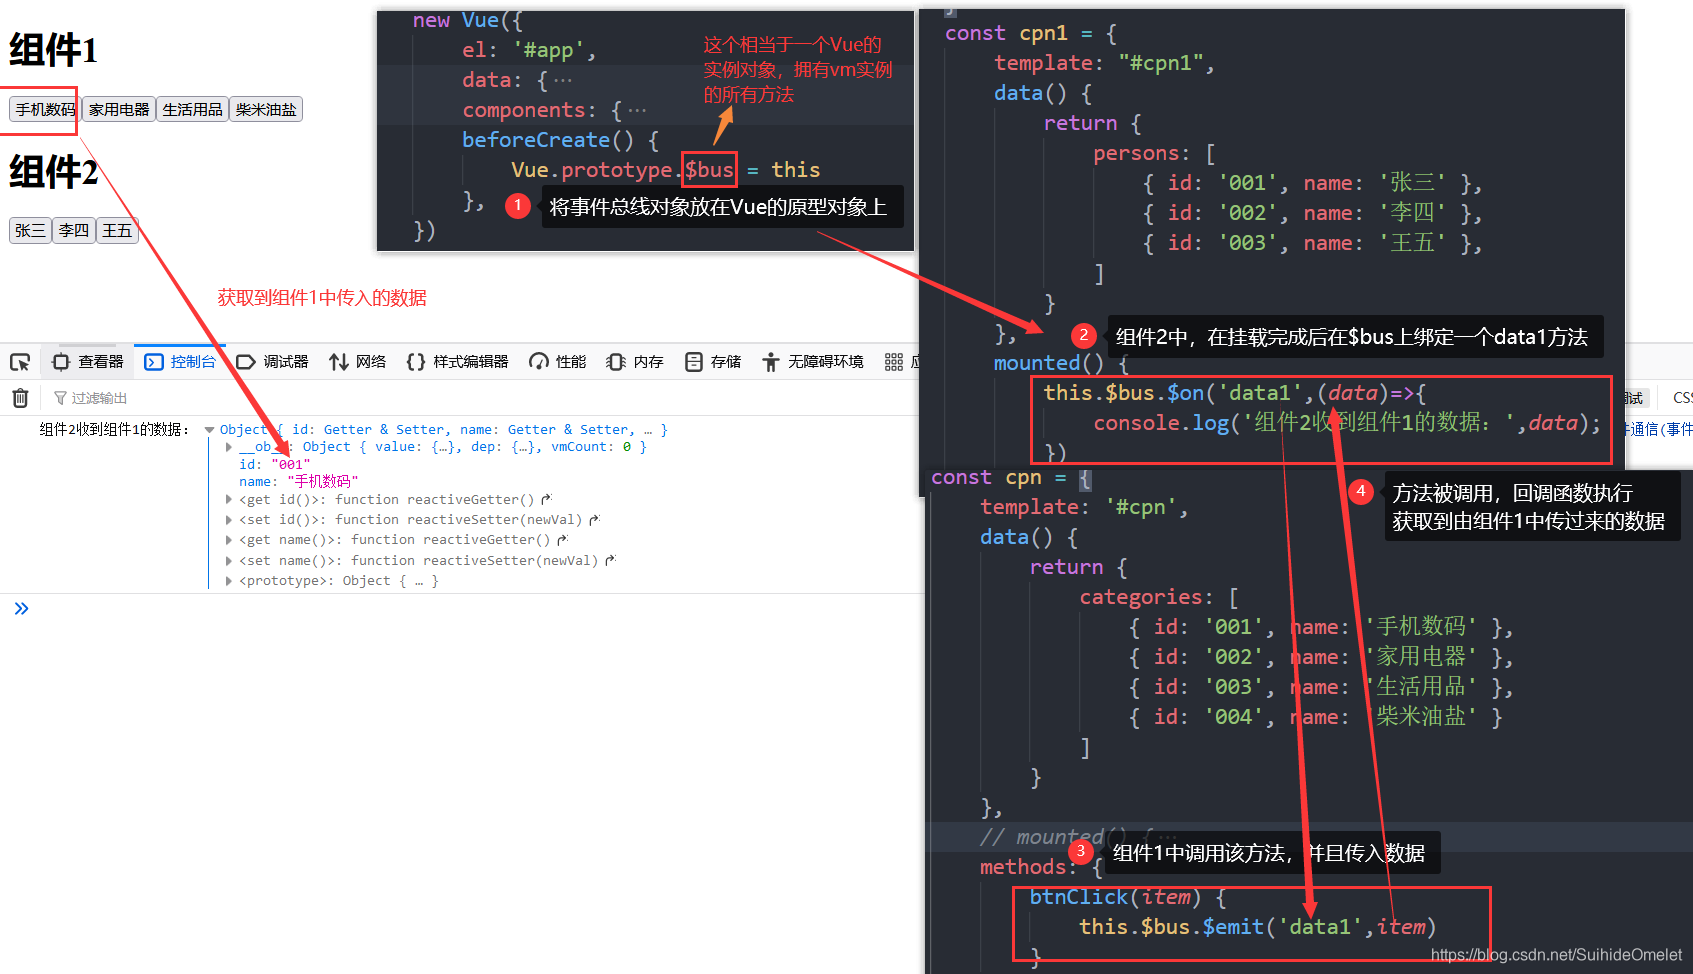The height and width of the screenshot is (974, 1693).
Task: Jump to definition of set name() reactiveSetter
Action: point(610,561)
